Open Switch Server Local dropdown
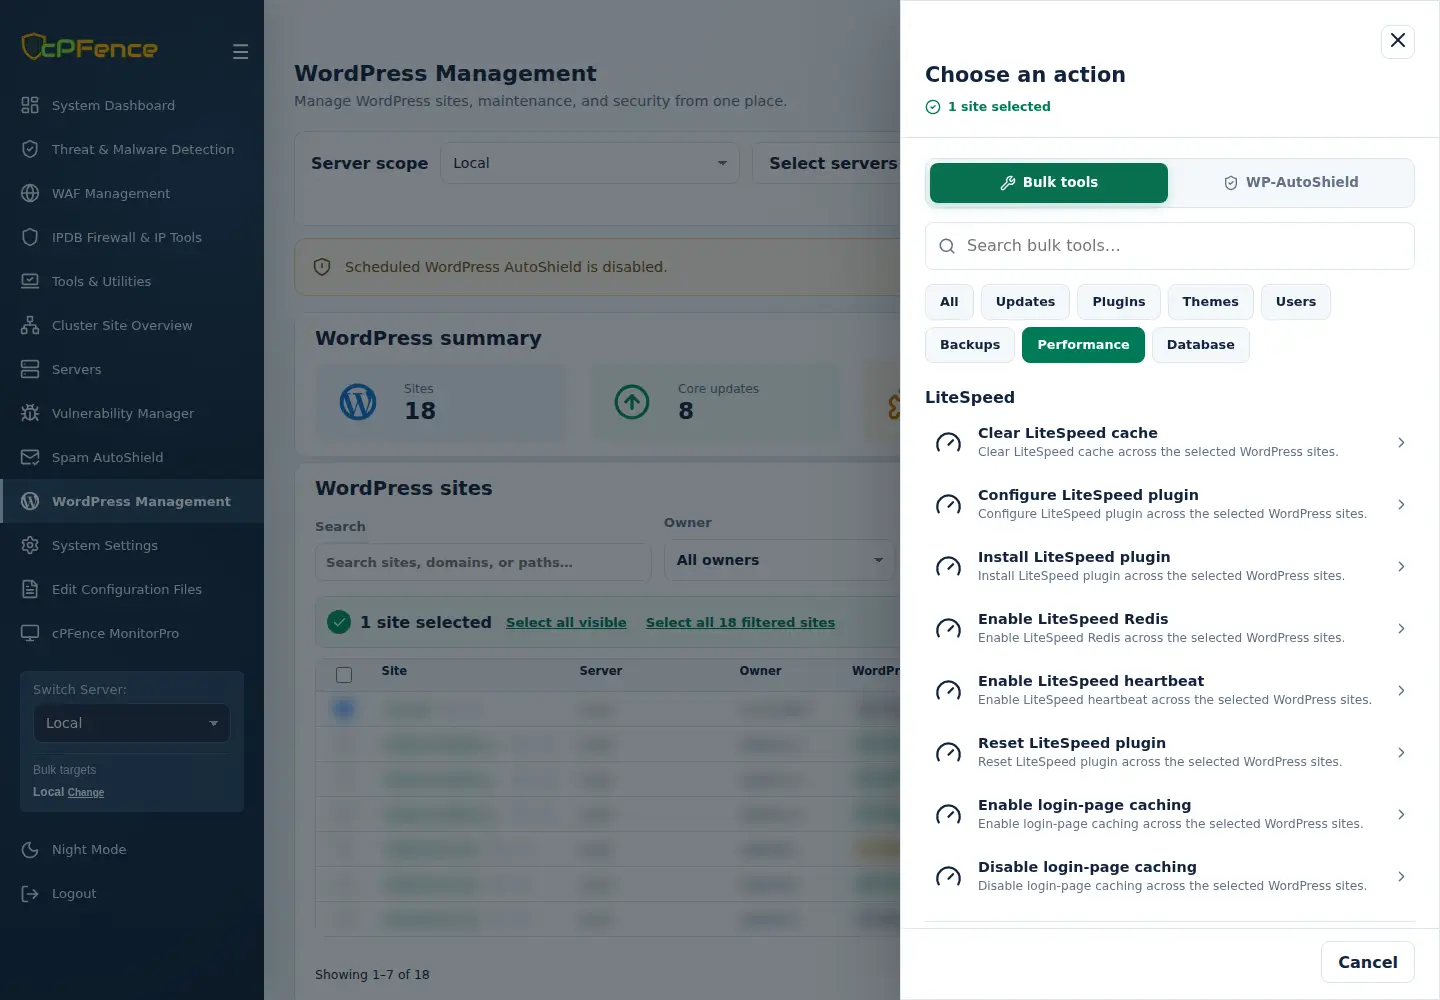Image resolution: width=1440 pixels, height=1000 pixels. [x=132, y=723]
